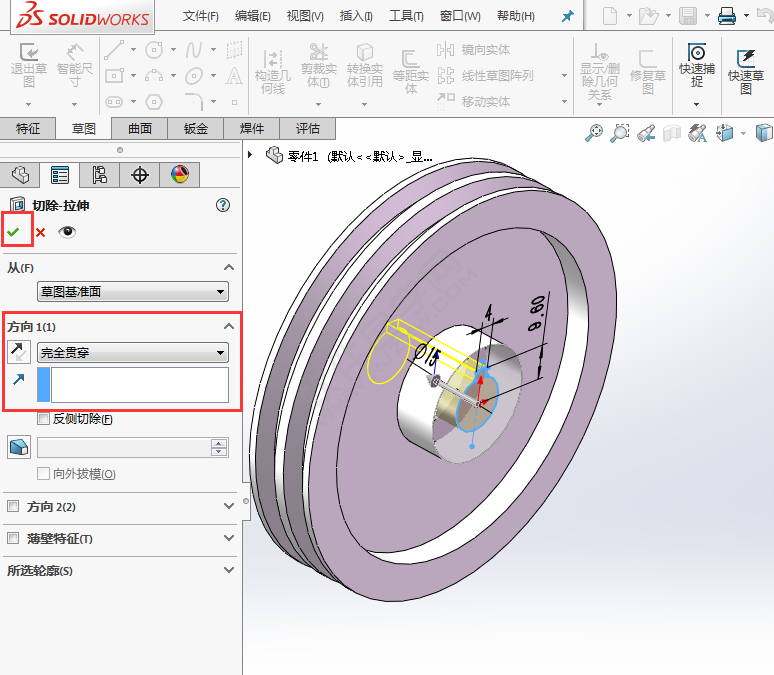Image resolution: width=774 pixels, height=675 pixels.
Task: Expand the 薄壁特征 section chevron
Action: pos(229,538)
